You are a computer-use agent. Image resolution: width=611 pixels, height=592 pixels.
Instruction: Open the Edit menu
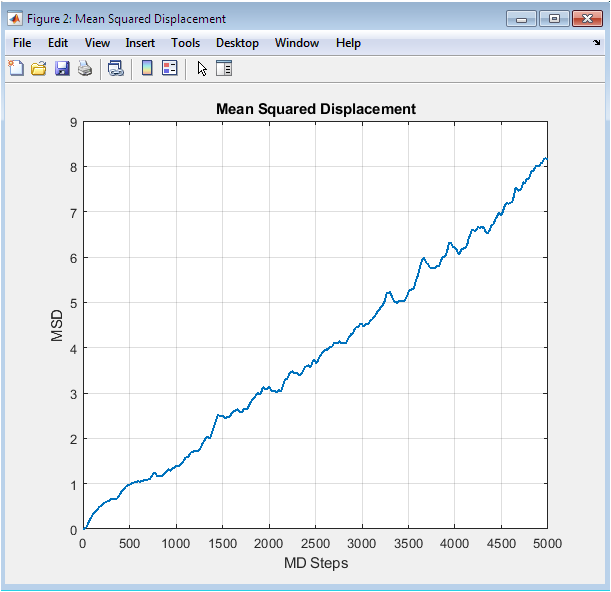point(58,43)
